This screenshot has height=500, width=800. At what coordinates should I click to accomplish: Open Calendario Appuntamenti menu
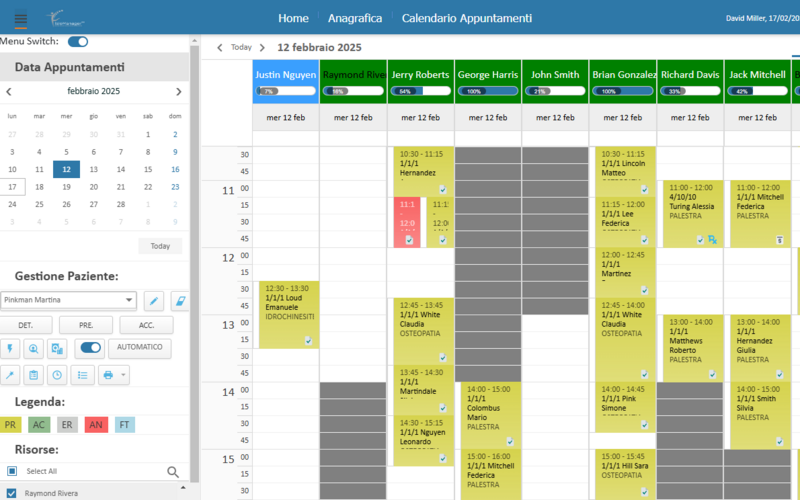click(466, 18)
